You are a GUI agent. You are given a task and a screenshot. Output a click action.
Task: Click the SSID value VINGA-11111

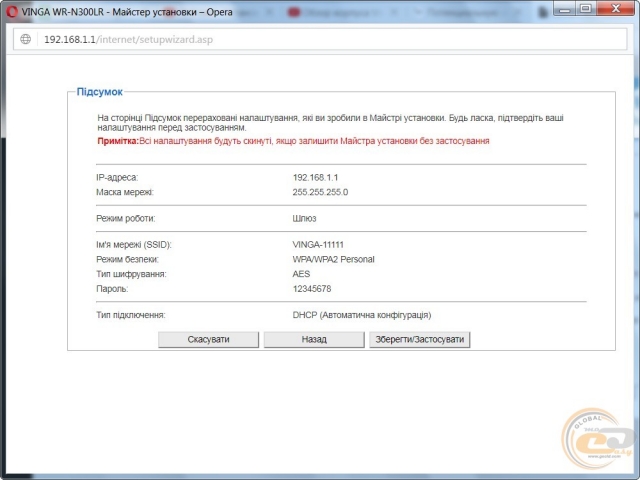coord(318,244)
